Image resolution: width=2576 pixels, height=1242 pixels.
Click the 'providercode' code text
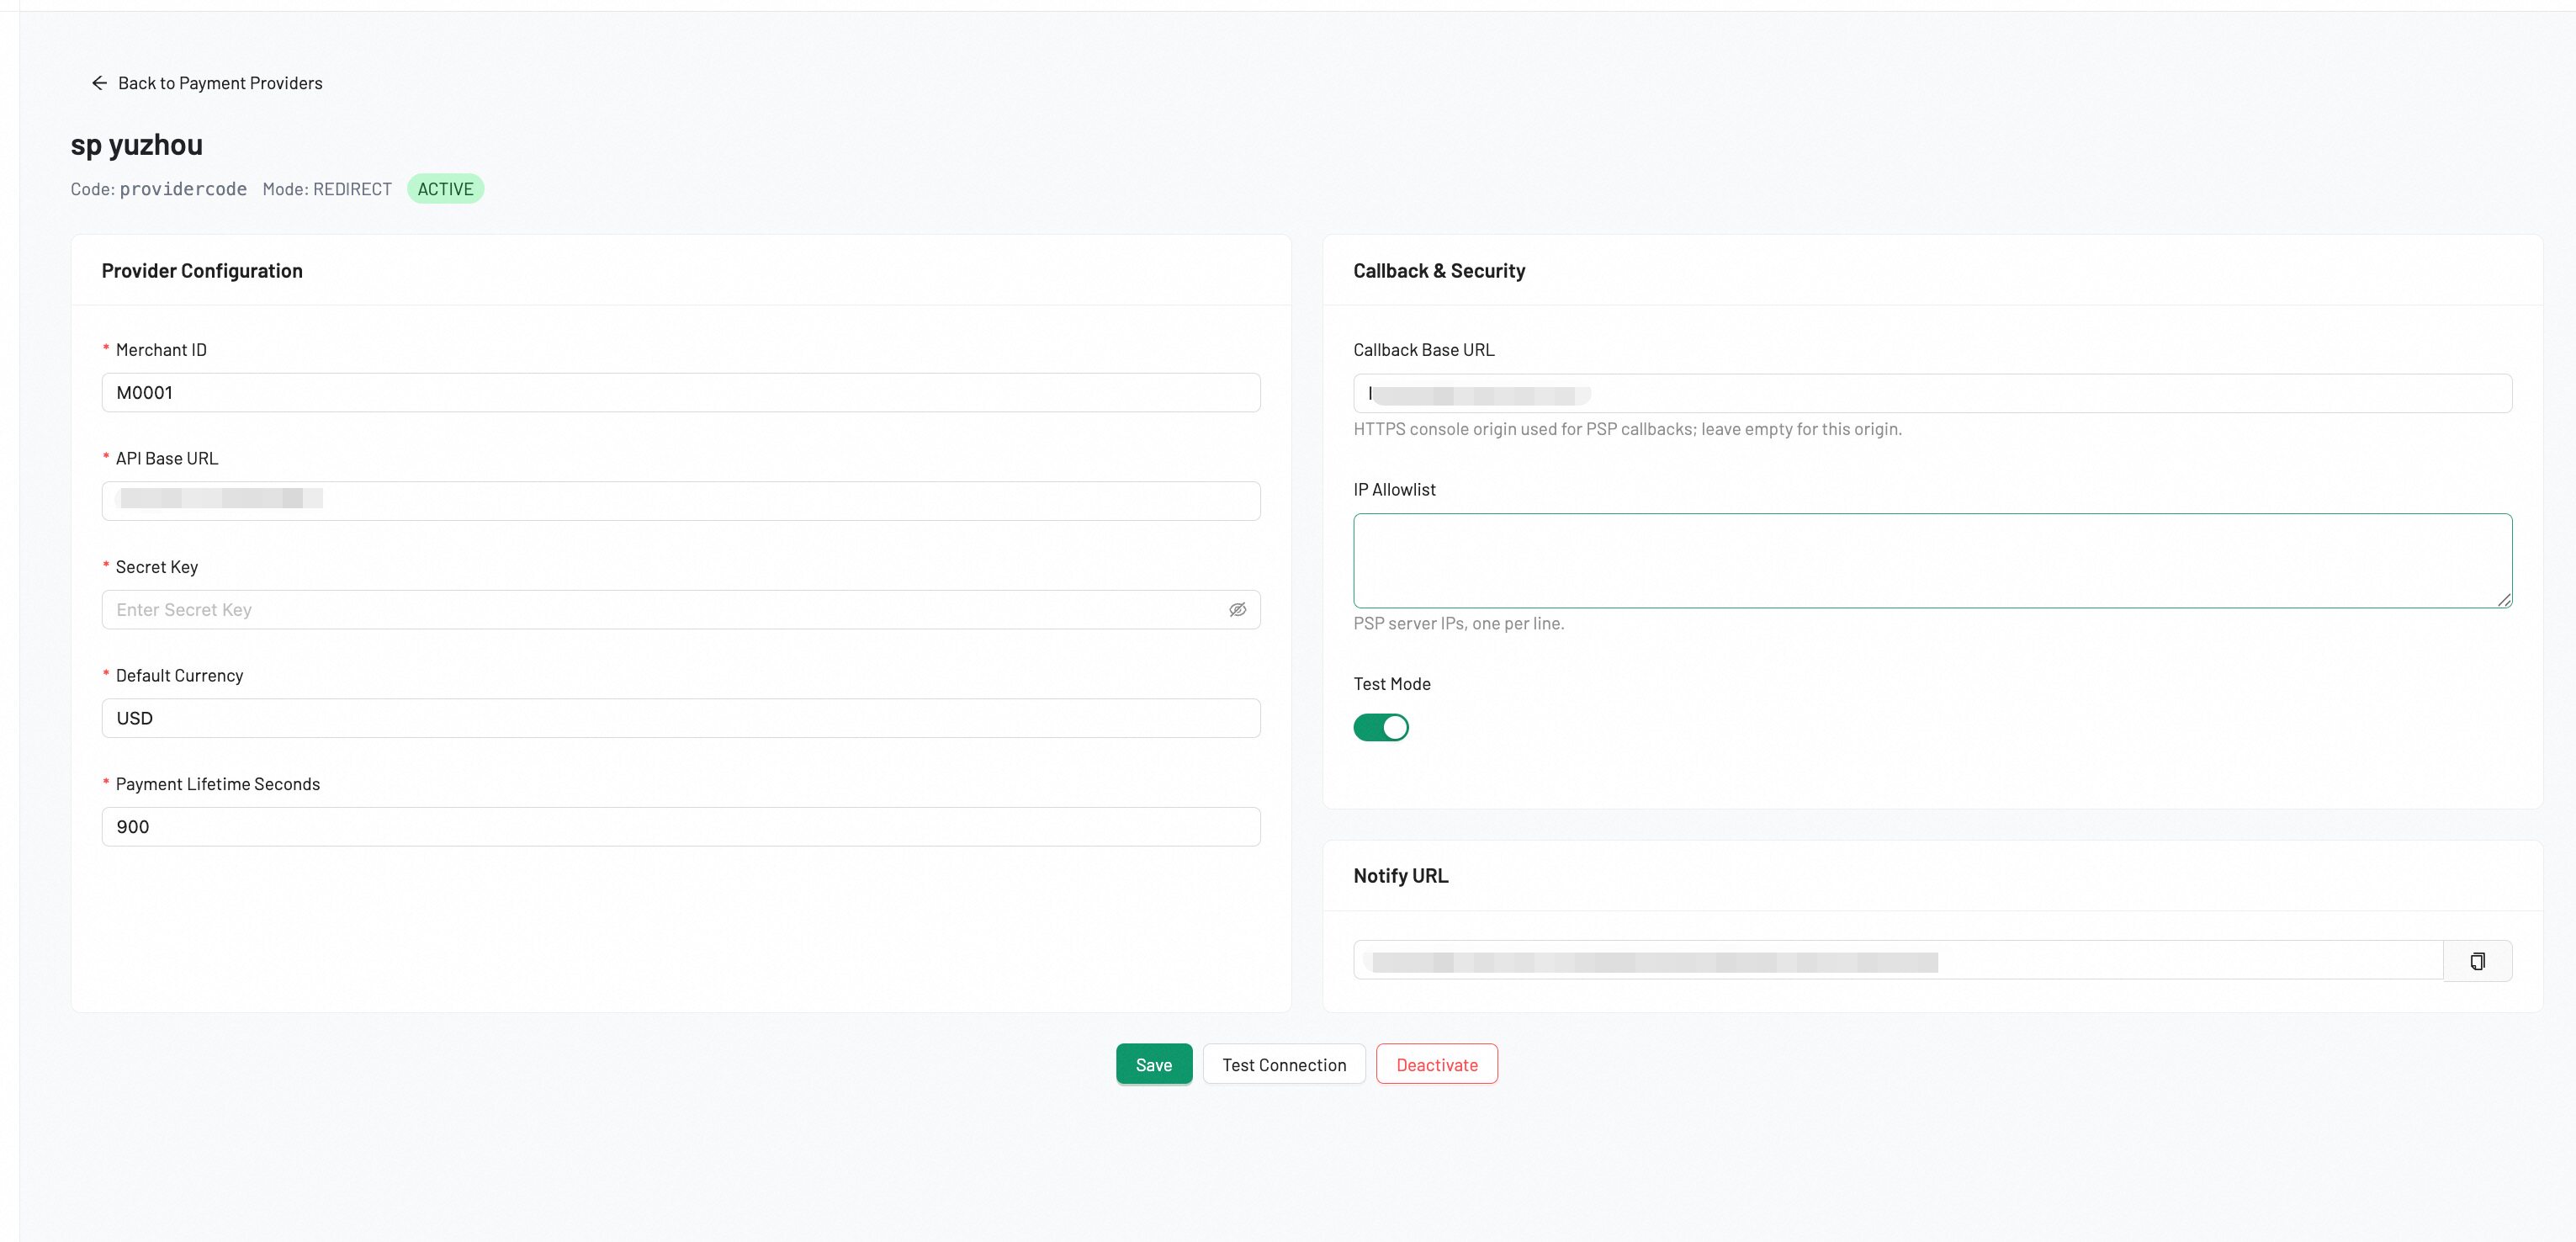pyautogui.click(x=183, y=189)
